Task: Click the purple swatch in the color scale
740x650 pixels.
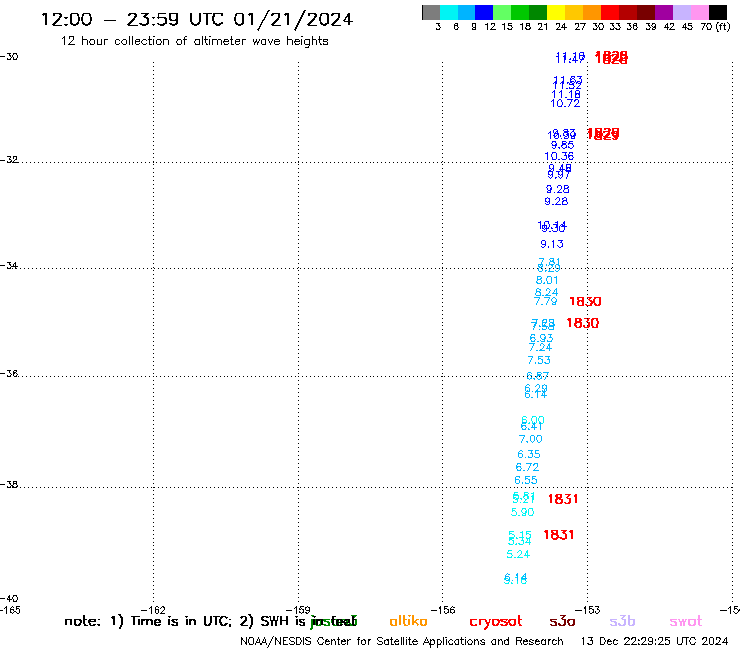Action: pos(664,12)
